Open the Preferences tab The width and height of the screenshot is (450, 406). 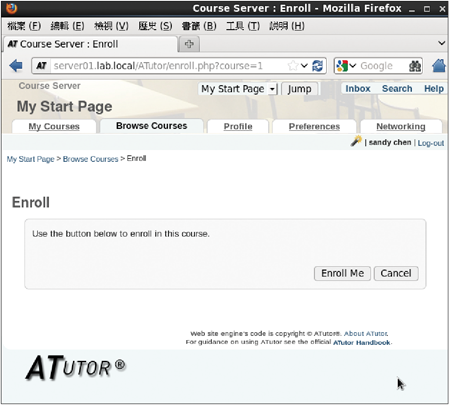click(314, 127)
